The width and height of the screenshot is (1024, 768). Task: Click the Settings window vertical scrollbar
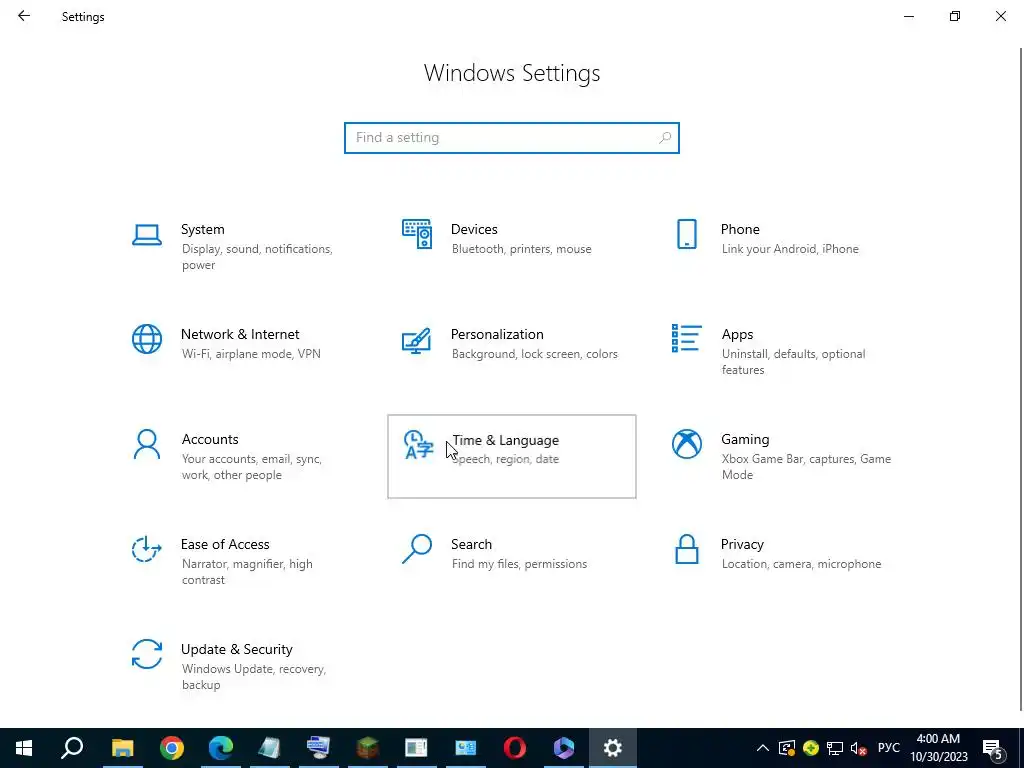coord(1021,379)
